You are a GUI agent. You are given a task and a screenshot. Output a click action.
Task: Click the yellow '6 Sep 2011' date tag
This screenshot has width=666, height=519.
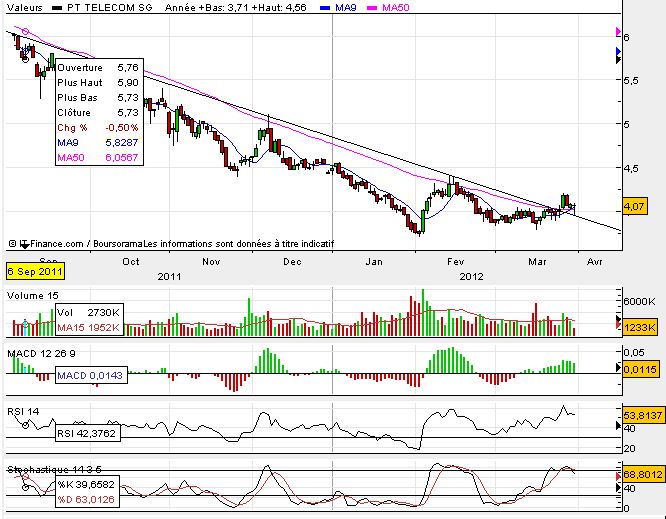tap(35, 271)
